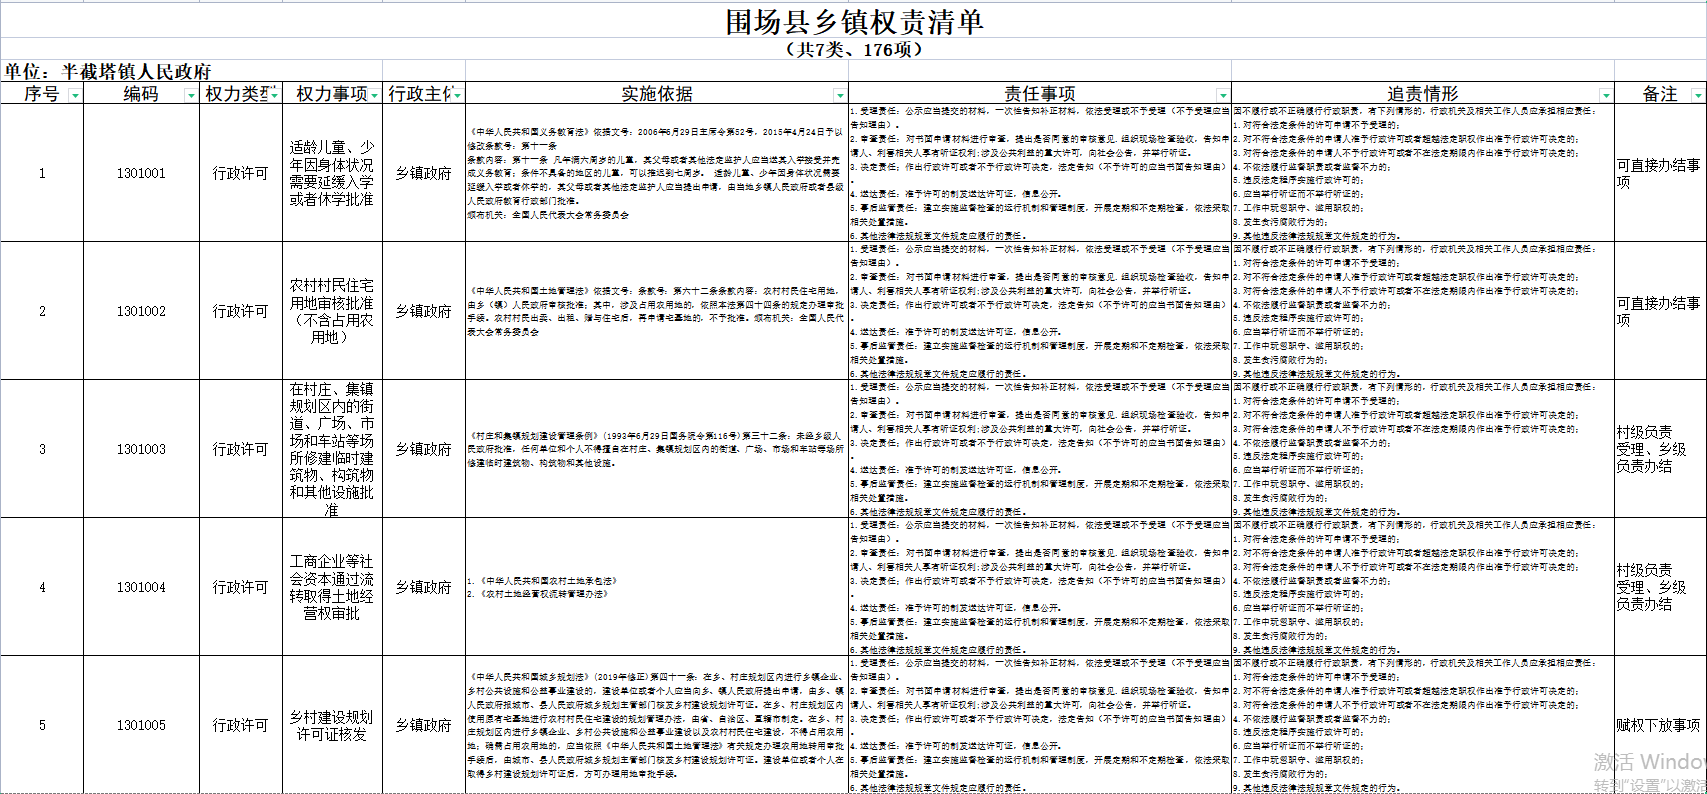This screenshot has height=794, width=1707.
Task: Open the 权力事项 column filter dropdown
Action: pyautogui.click(x=374, y=95)
